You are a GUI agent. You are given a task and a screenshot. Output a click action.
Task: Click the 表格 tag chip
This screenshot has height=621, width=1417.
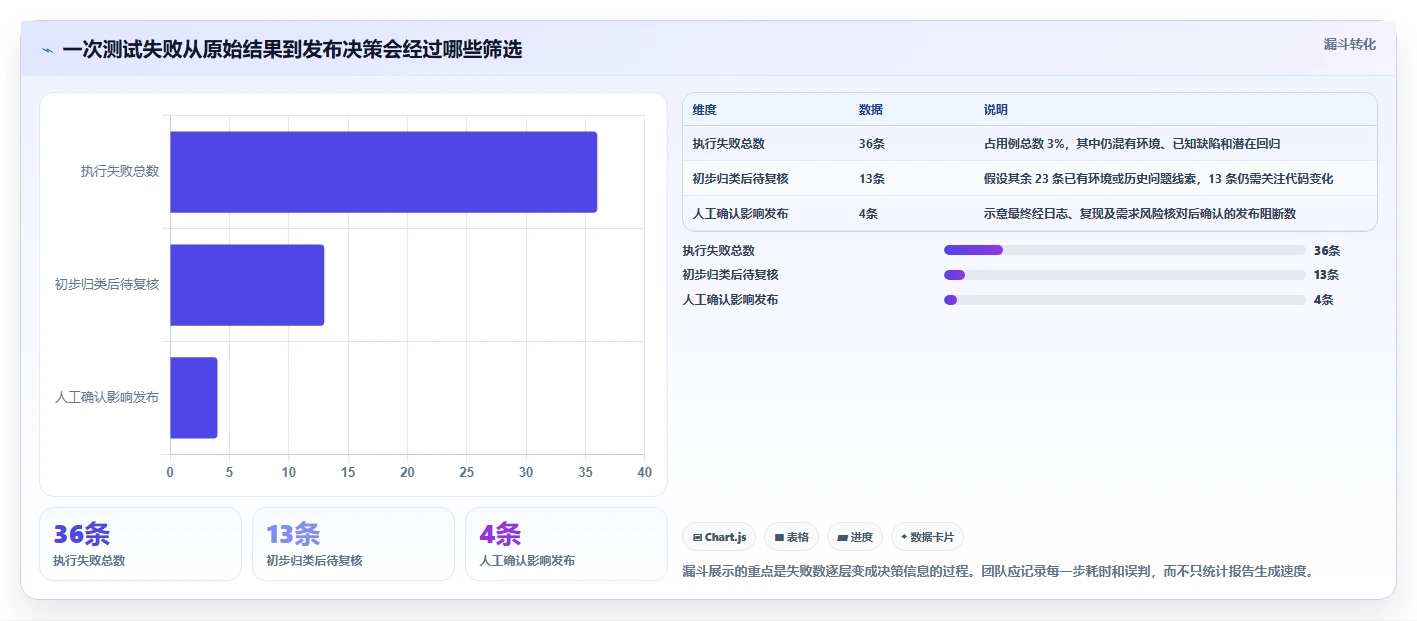click(791, 537)
